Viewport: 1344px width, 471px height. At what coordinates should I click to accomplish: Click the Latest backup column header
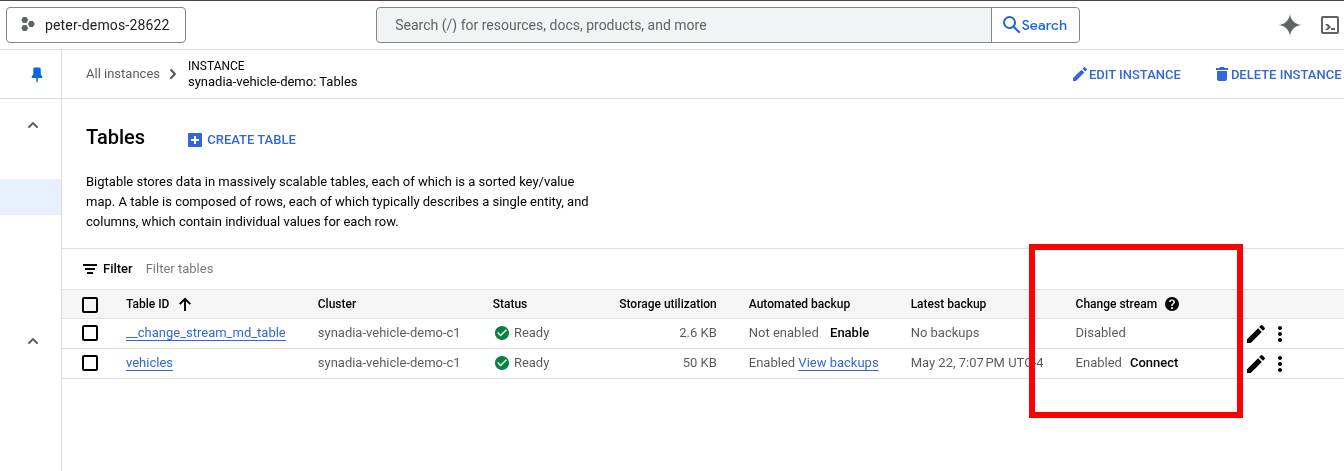pos(948,304)
